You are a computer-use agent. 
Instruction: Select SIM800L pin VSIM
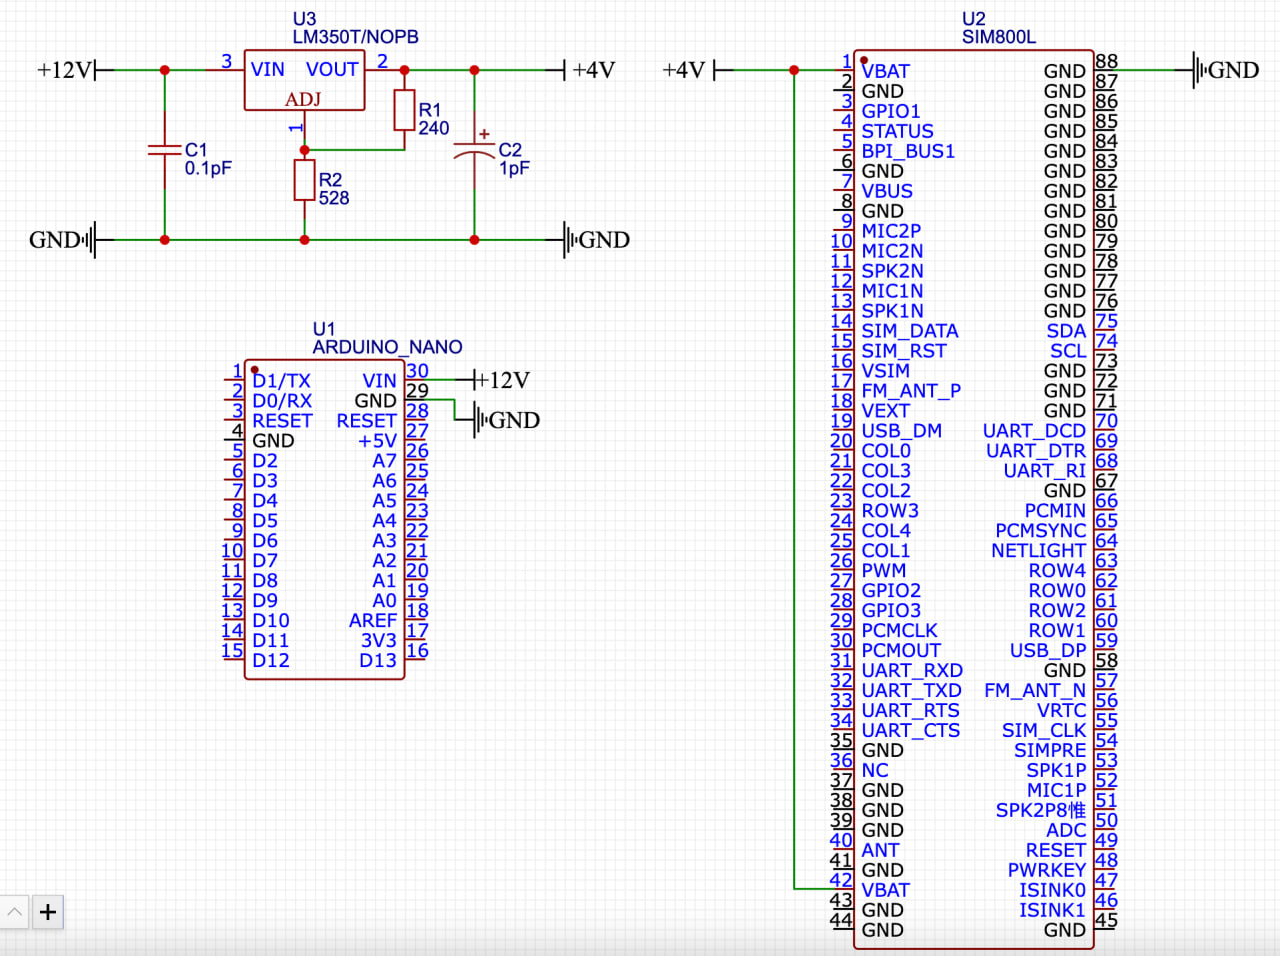pyautogui.click(x=886, y=371)
